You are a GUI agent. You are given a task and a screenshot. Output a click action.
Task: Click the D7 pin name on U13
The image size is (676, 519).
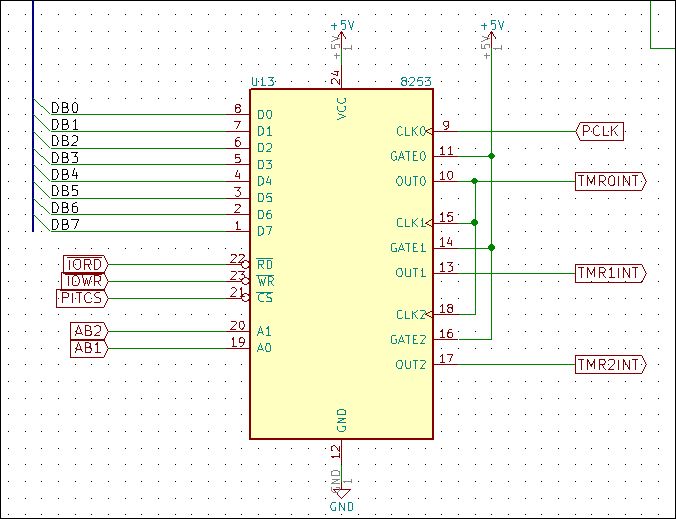coord(265,231)
